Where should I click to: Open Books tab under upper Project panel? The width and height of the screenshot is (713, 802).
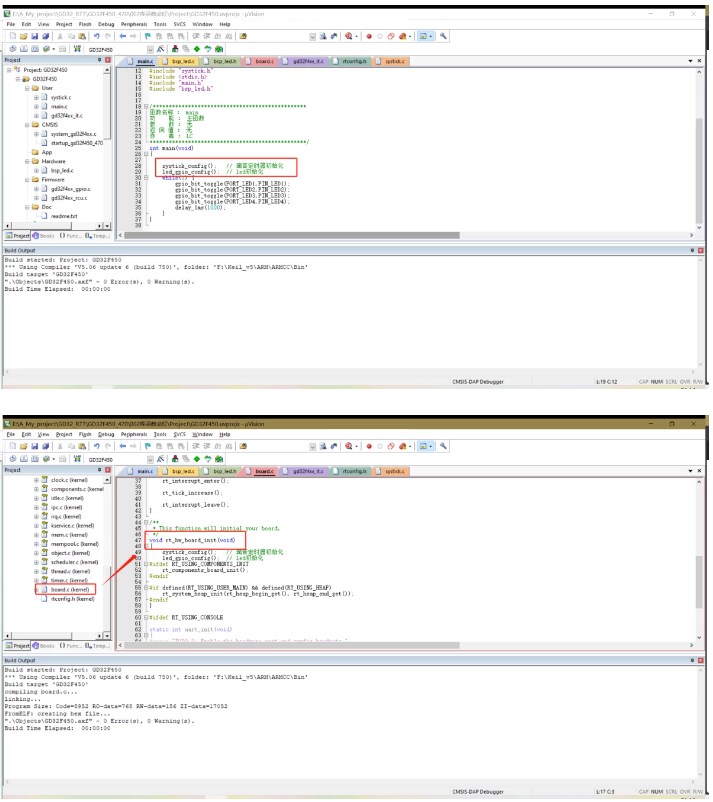43,236
